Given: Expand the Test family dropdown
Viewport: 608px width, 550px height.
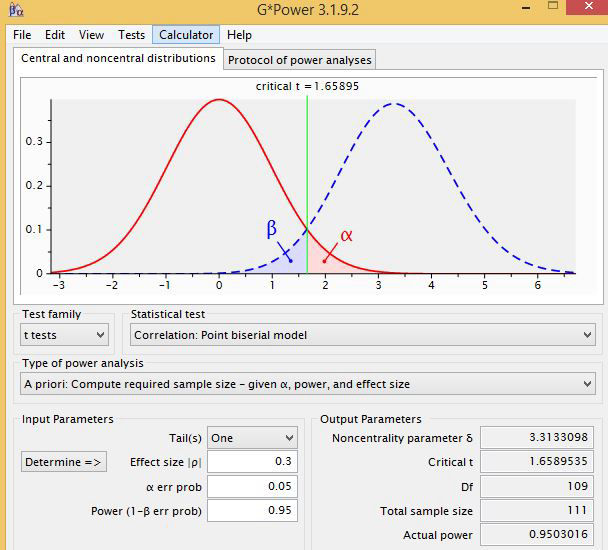Looking at the screenshot, I should [65, 335].
